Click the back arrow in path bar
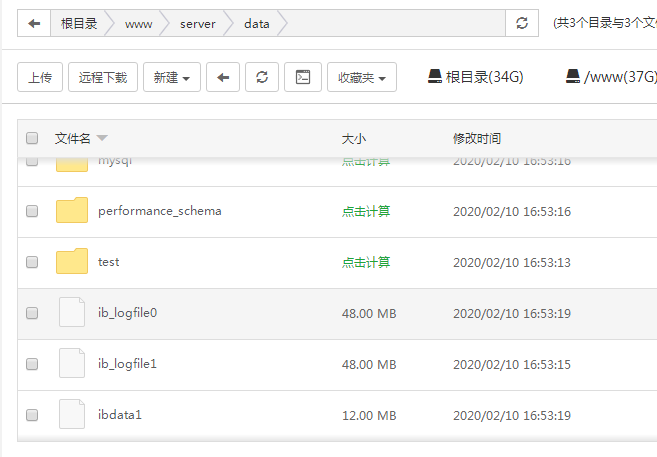The height and width of the screenshot is (457, 657). coord(34,24)
